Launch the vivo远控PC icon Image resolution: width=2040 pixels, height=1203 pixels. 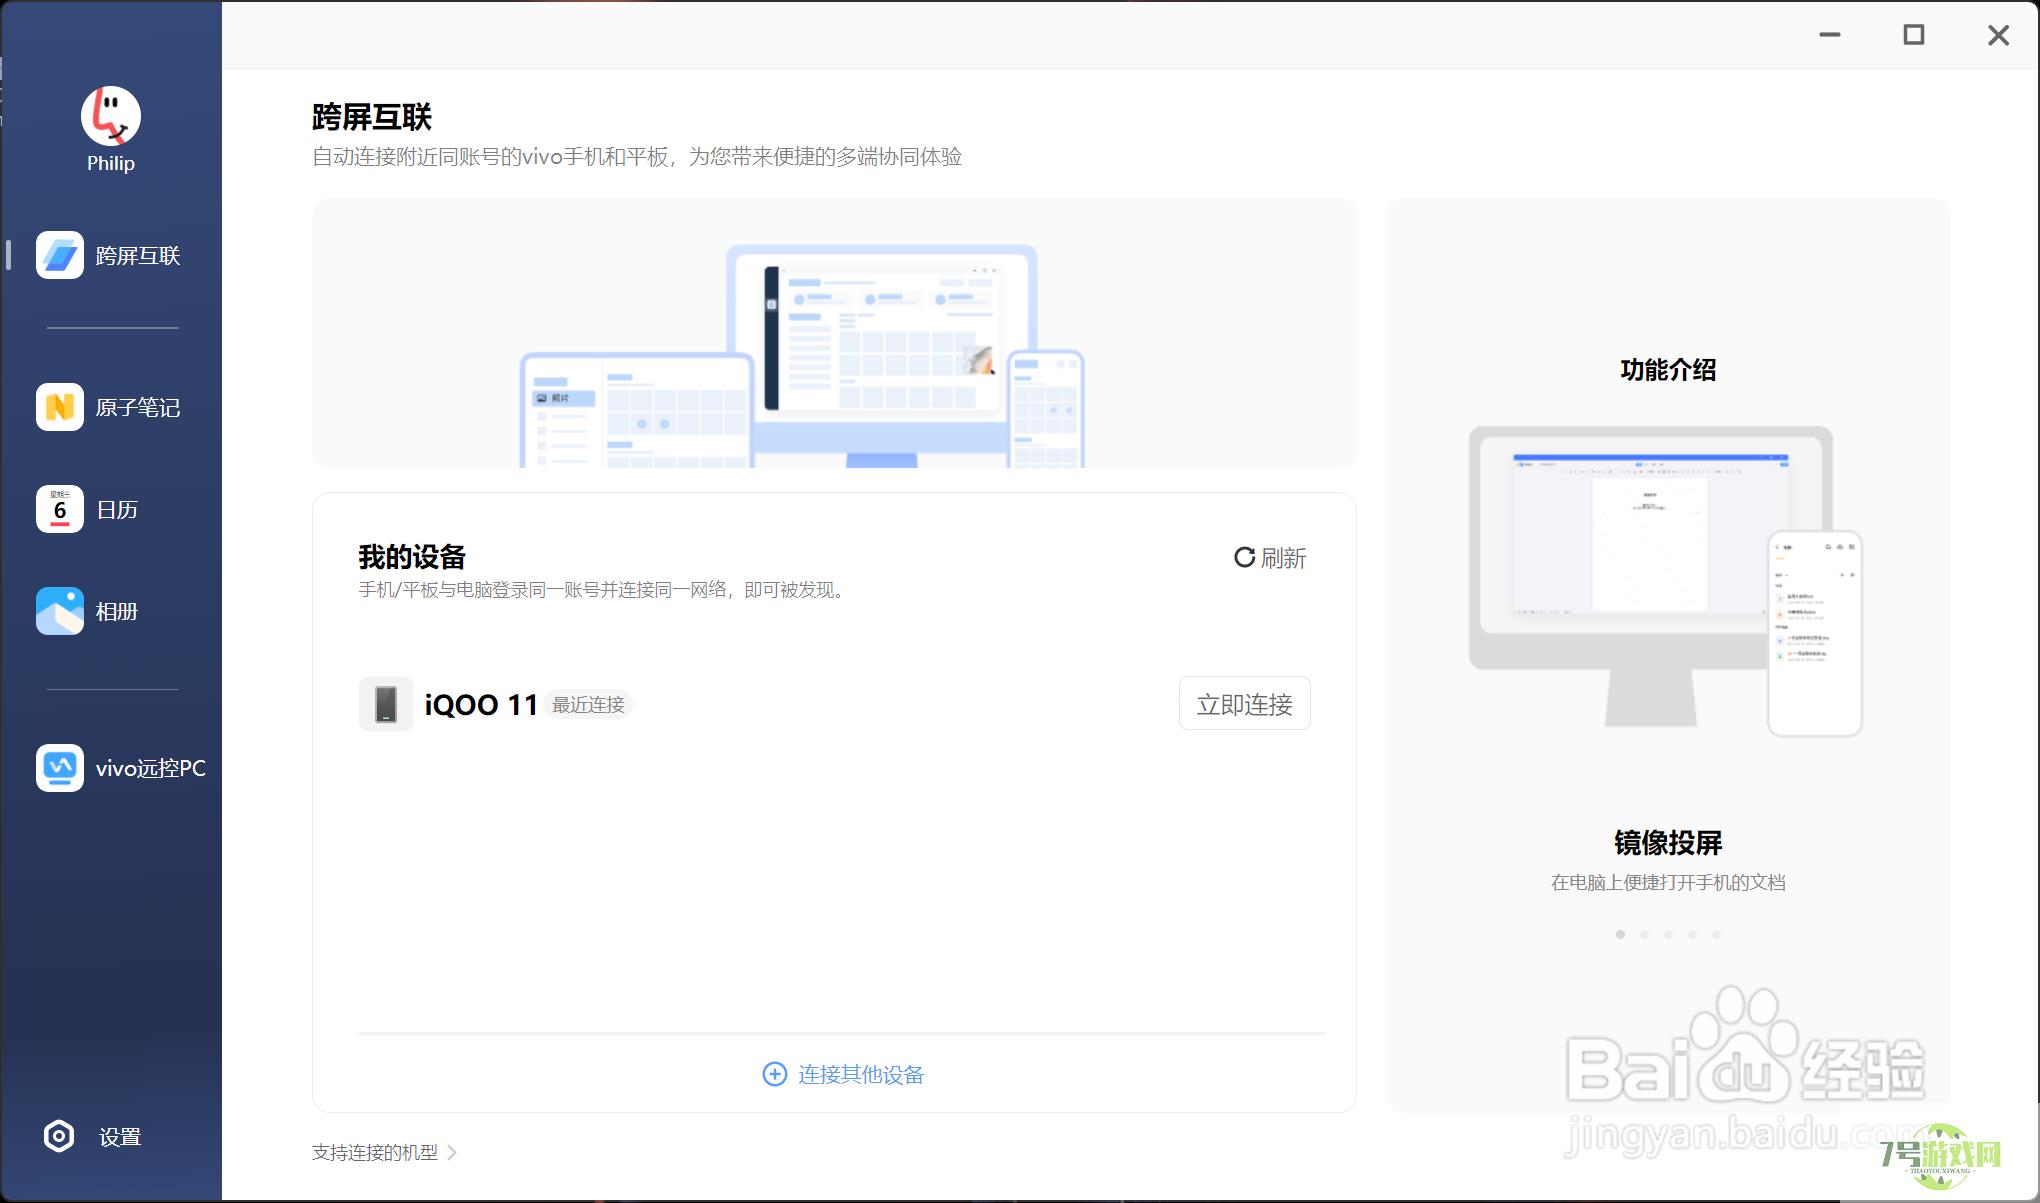(x=60, y=768)
